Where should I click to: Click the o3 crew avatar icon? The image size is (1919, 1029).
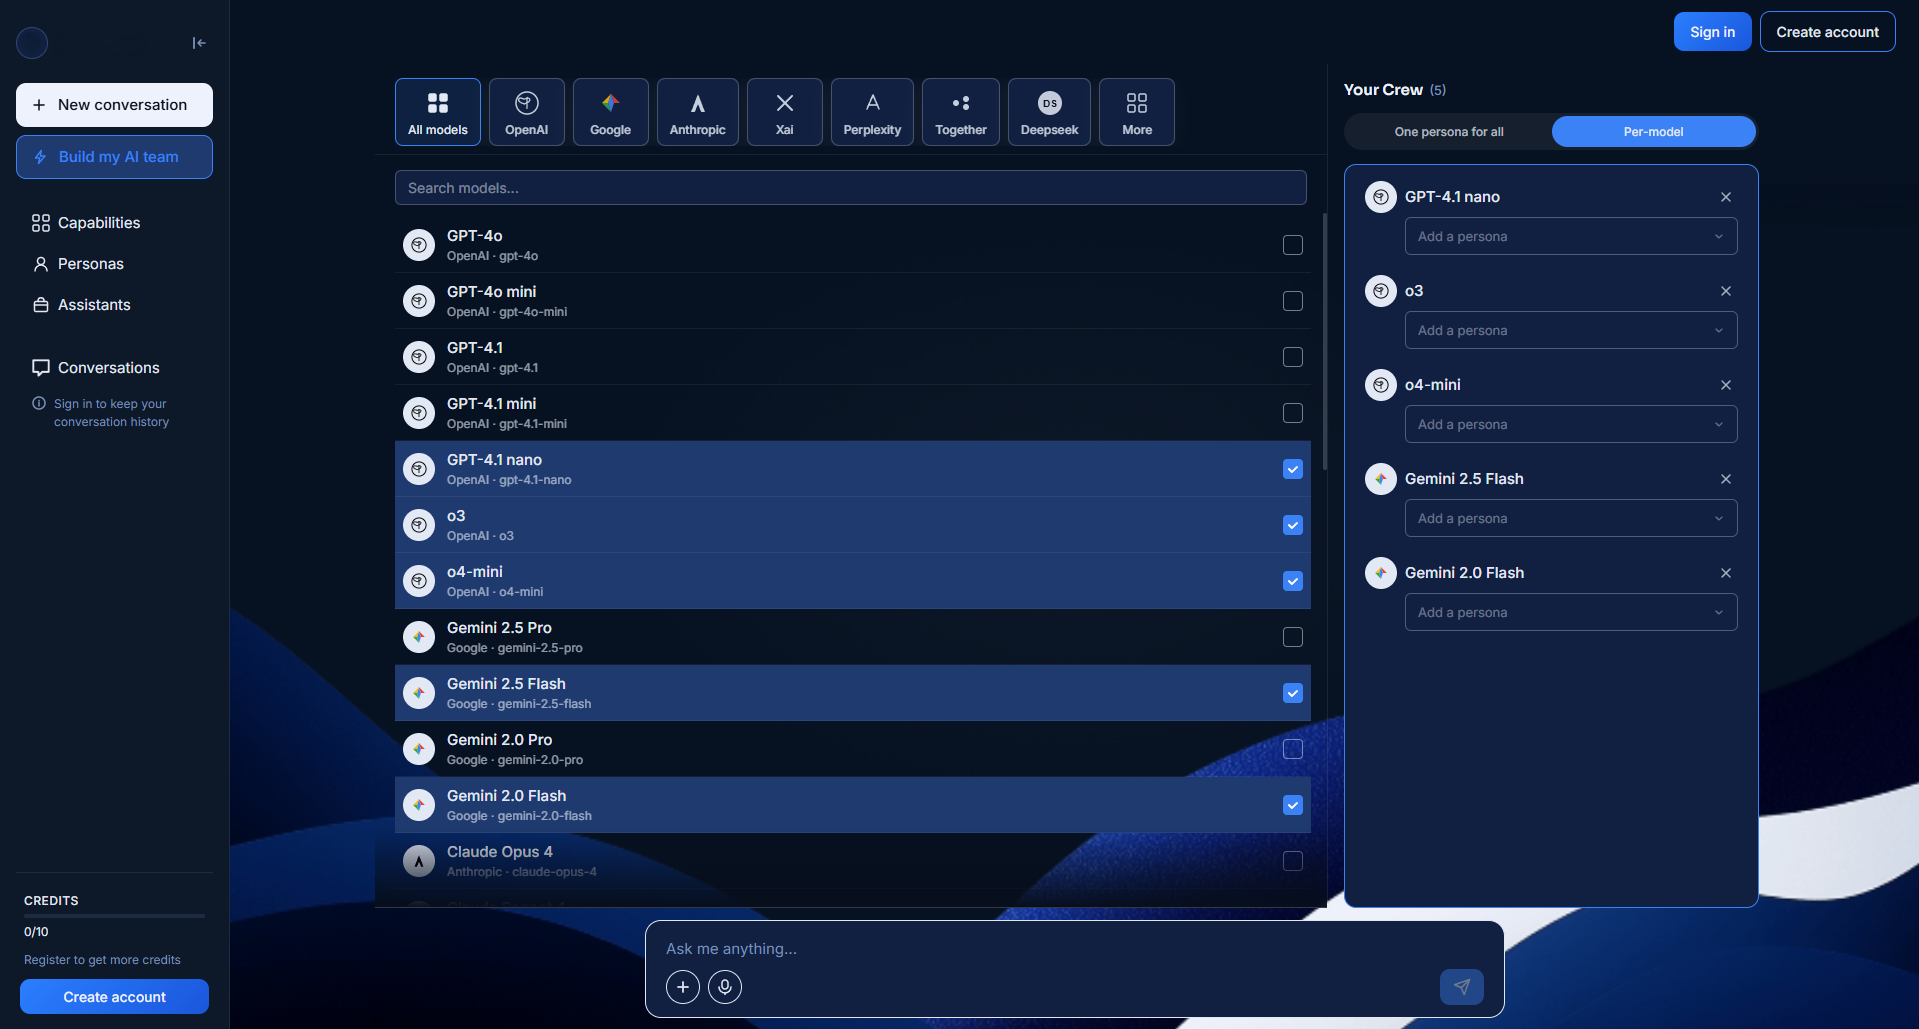[1381, 291]
